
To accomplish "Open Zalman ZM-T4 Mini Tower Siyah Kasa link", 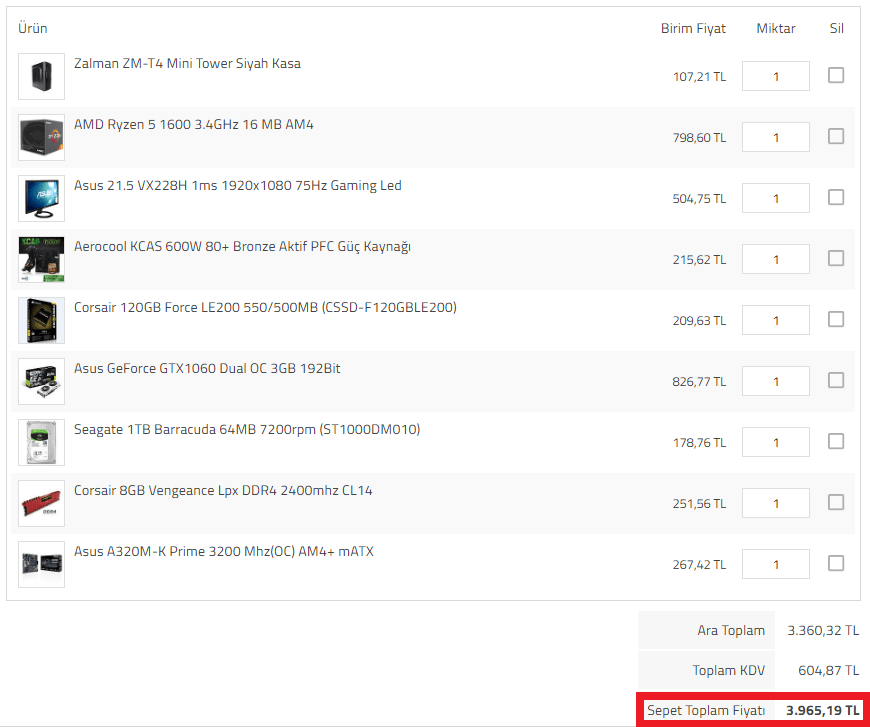I will click(x=188, y=64).
